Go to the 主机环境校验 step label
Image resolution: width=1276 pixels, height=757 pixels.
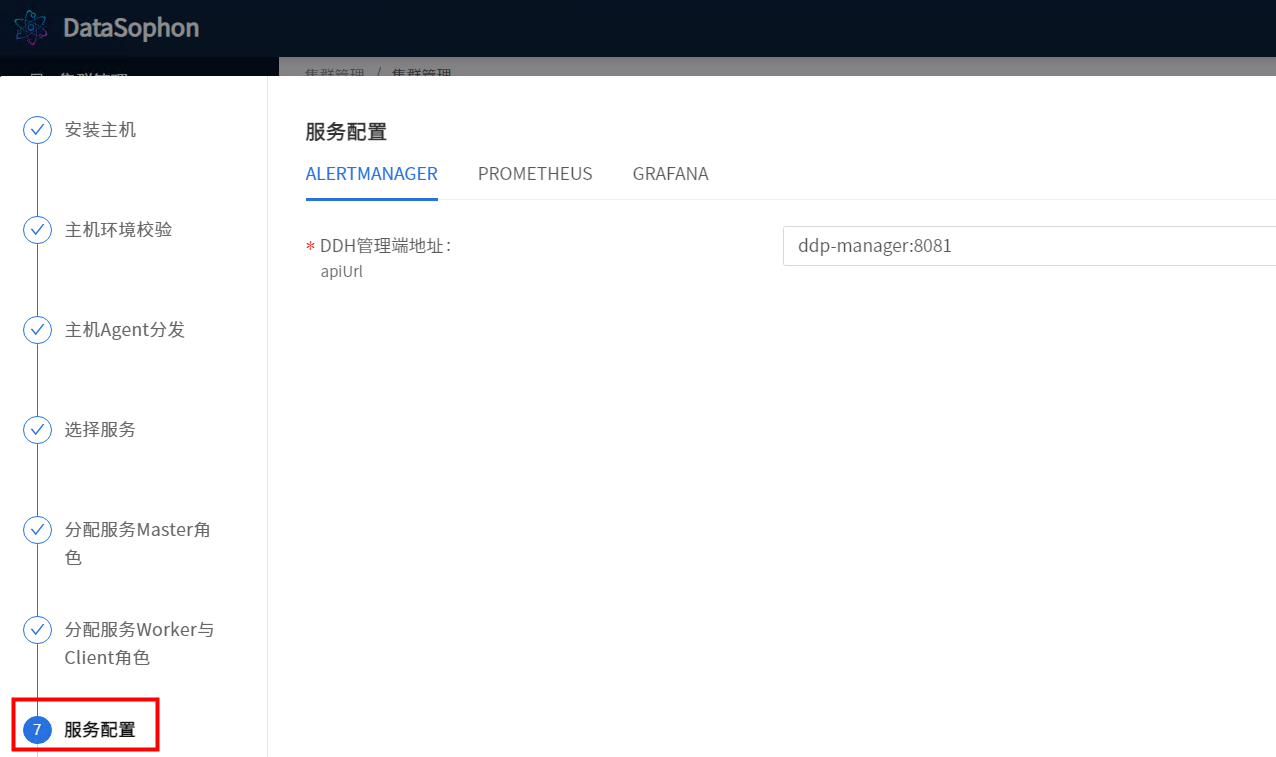(x=118, y=230)
